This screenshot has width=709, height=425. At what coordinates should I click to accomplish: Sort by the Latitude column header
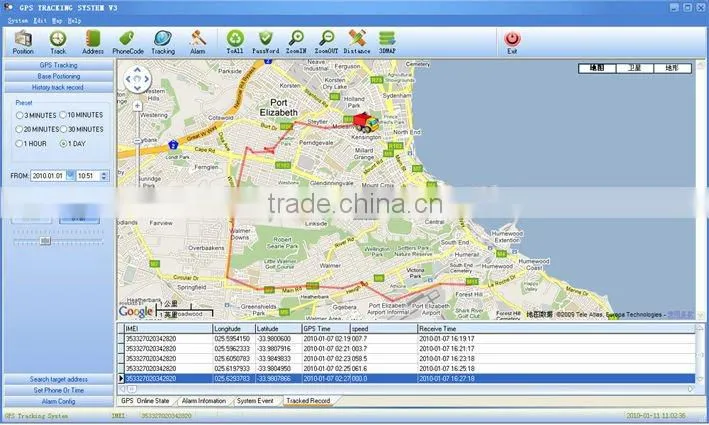[279, 329]
